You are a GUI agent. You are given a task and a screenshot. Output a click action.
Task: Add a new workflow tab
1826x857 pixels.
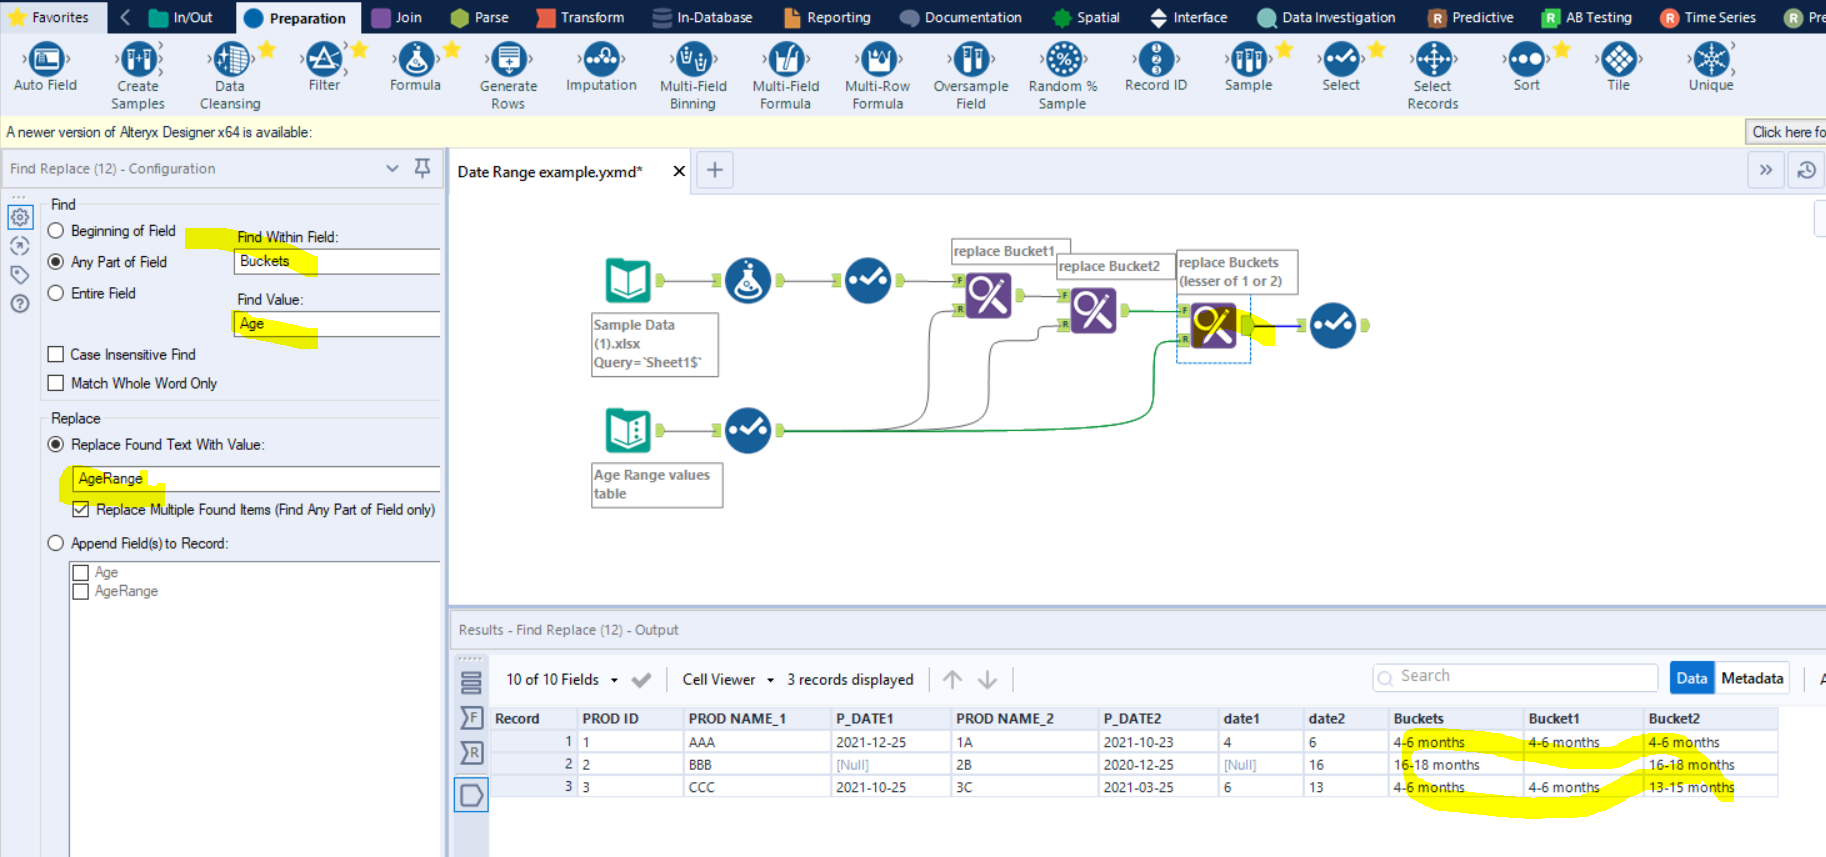point(714,170)
